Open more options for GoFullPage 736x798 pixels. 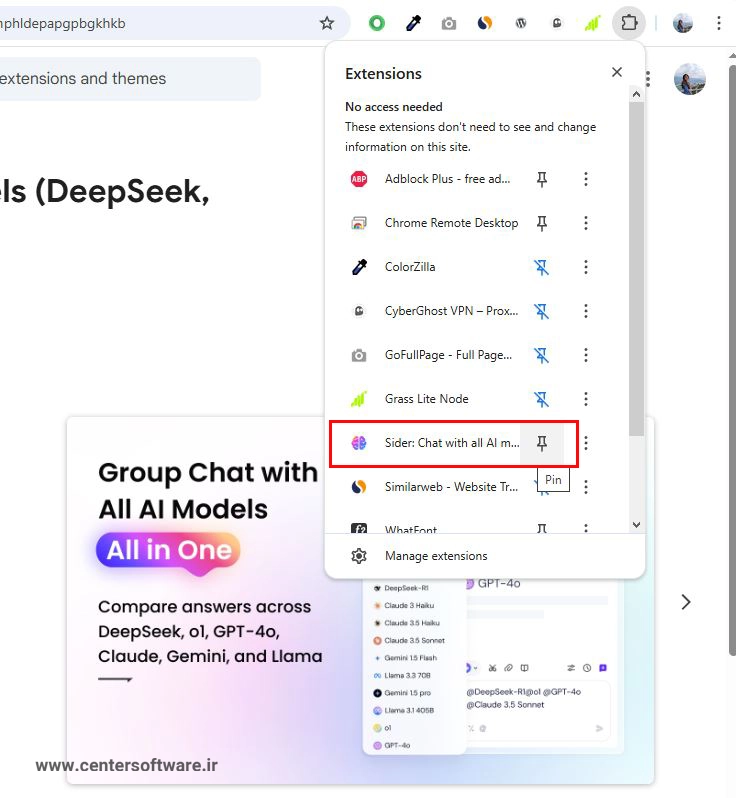click(x=586, y=355)
